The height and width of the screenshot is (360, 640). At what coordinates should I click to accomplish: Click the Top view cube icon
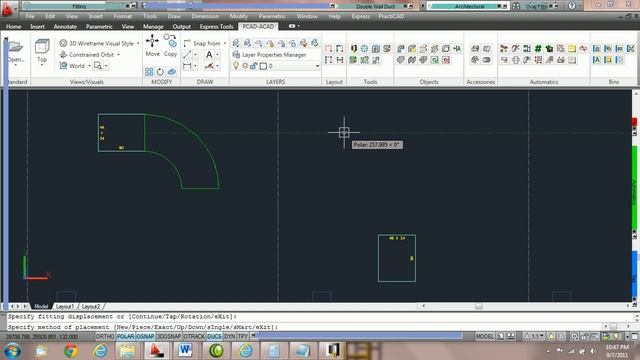point(42,46)
